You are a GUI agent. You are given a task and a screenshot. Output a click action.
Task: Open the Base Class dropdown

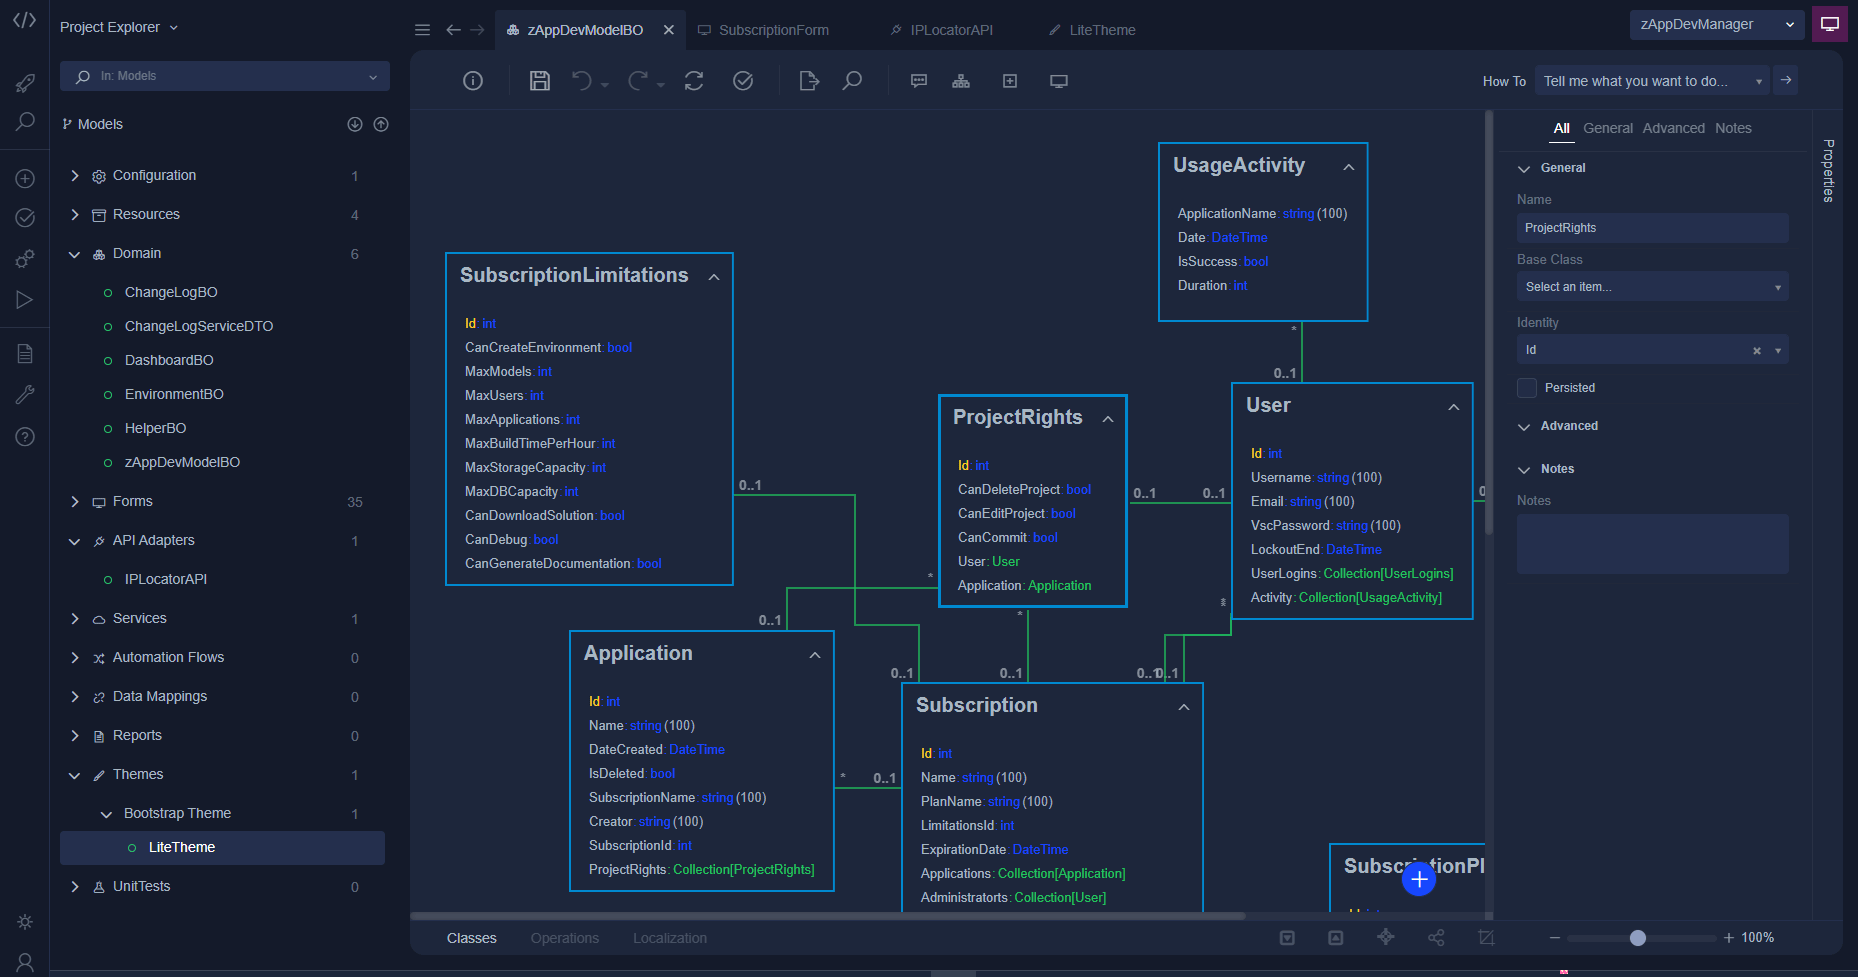(1652, 287)
